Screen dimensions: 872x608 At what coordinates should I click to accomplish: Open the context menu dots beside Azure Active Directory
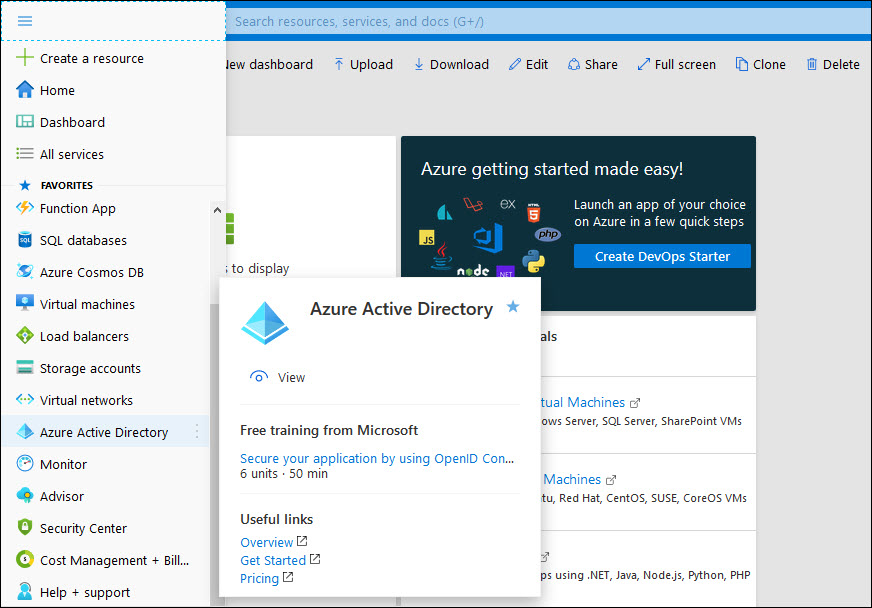pyautogui.click(x=199, y=432)
